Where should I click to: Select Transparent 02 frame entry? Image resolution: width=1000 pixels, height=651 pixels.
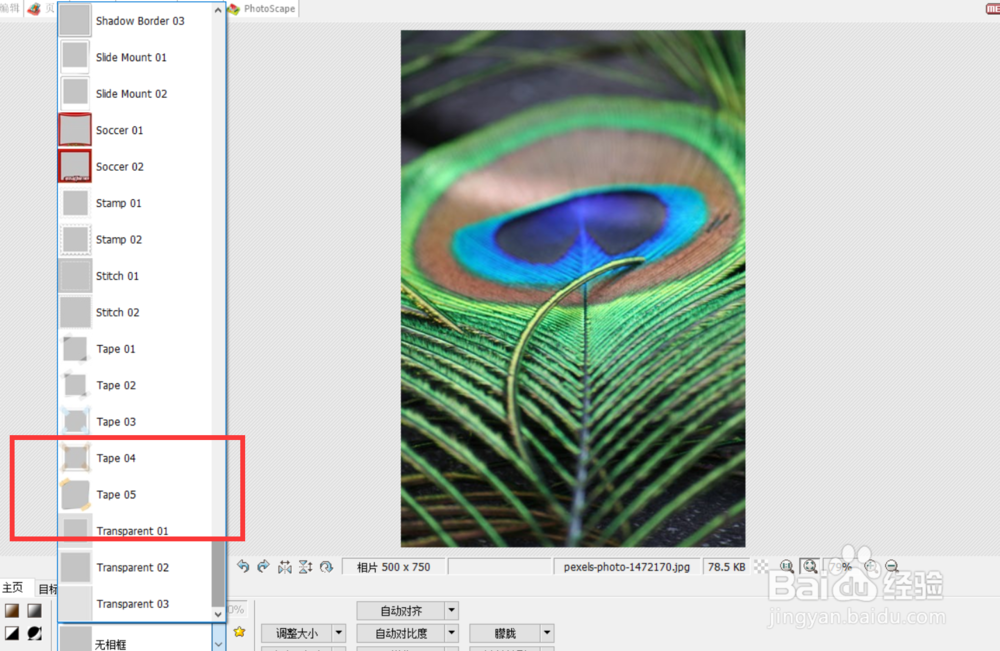tap(135, 567)
